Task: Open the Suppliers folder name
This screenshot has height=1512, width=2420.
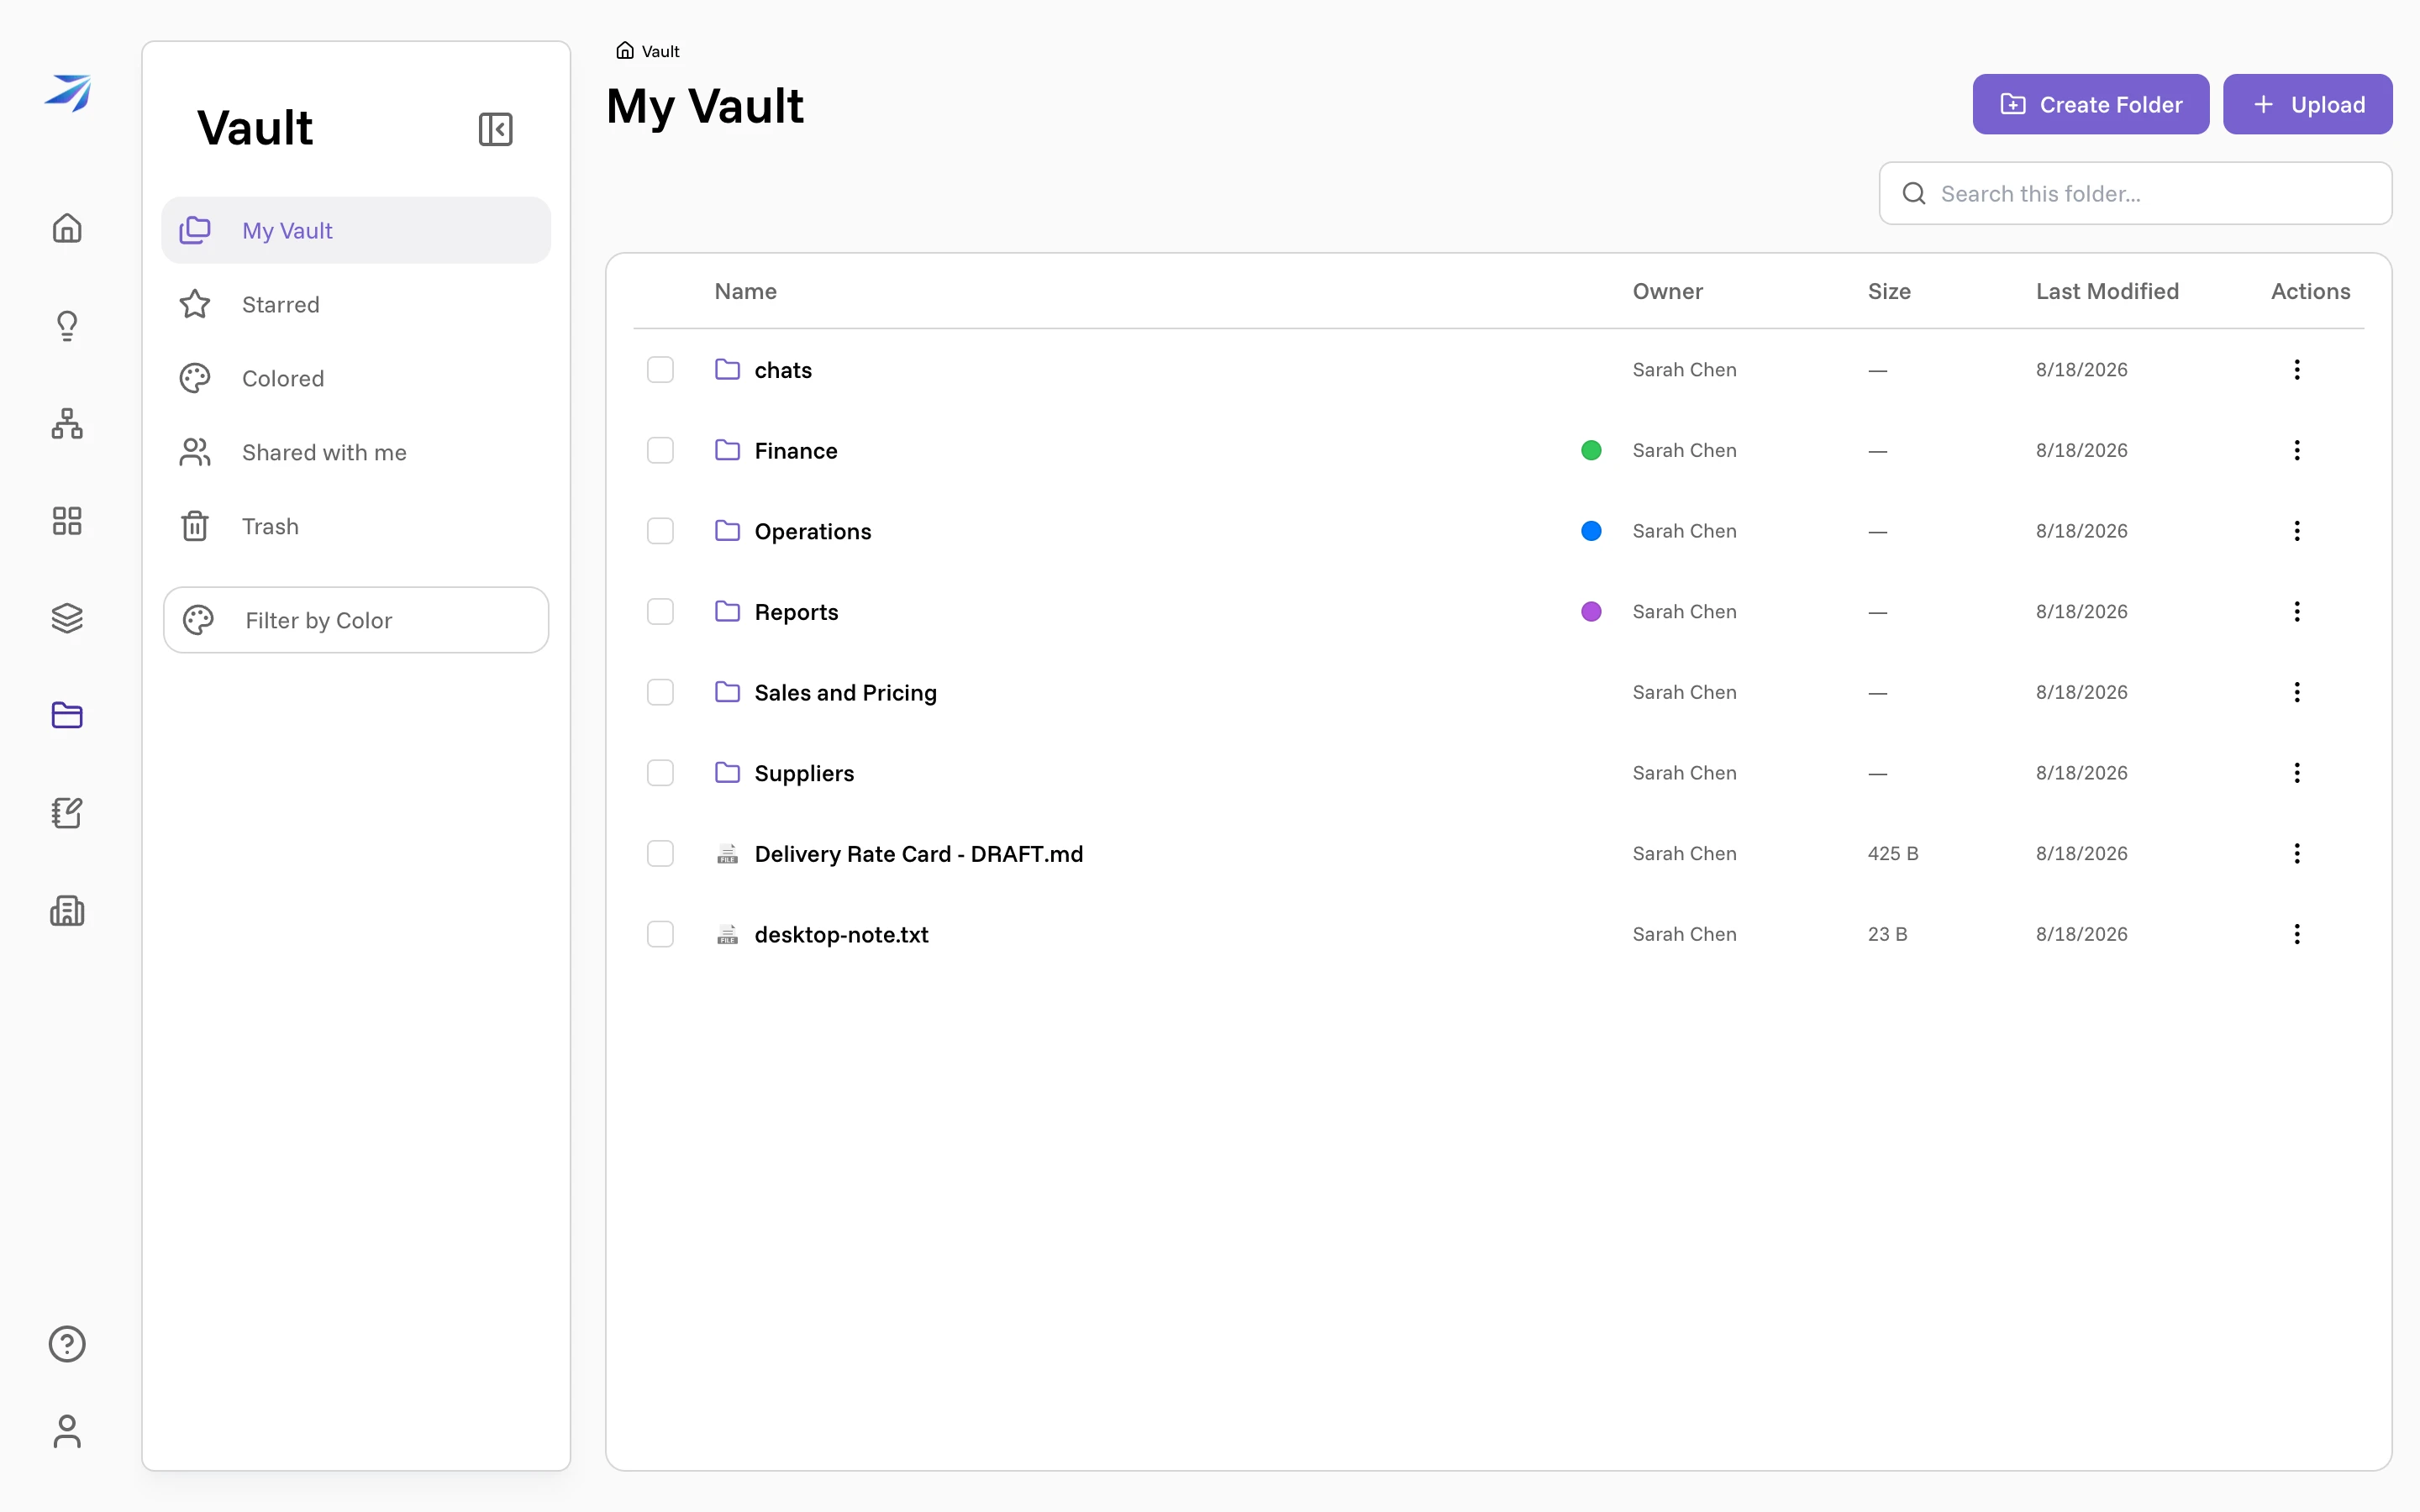Action: click(x=804, y=774)
